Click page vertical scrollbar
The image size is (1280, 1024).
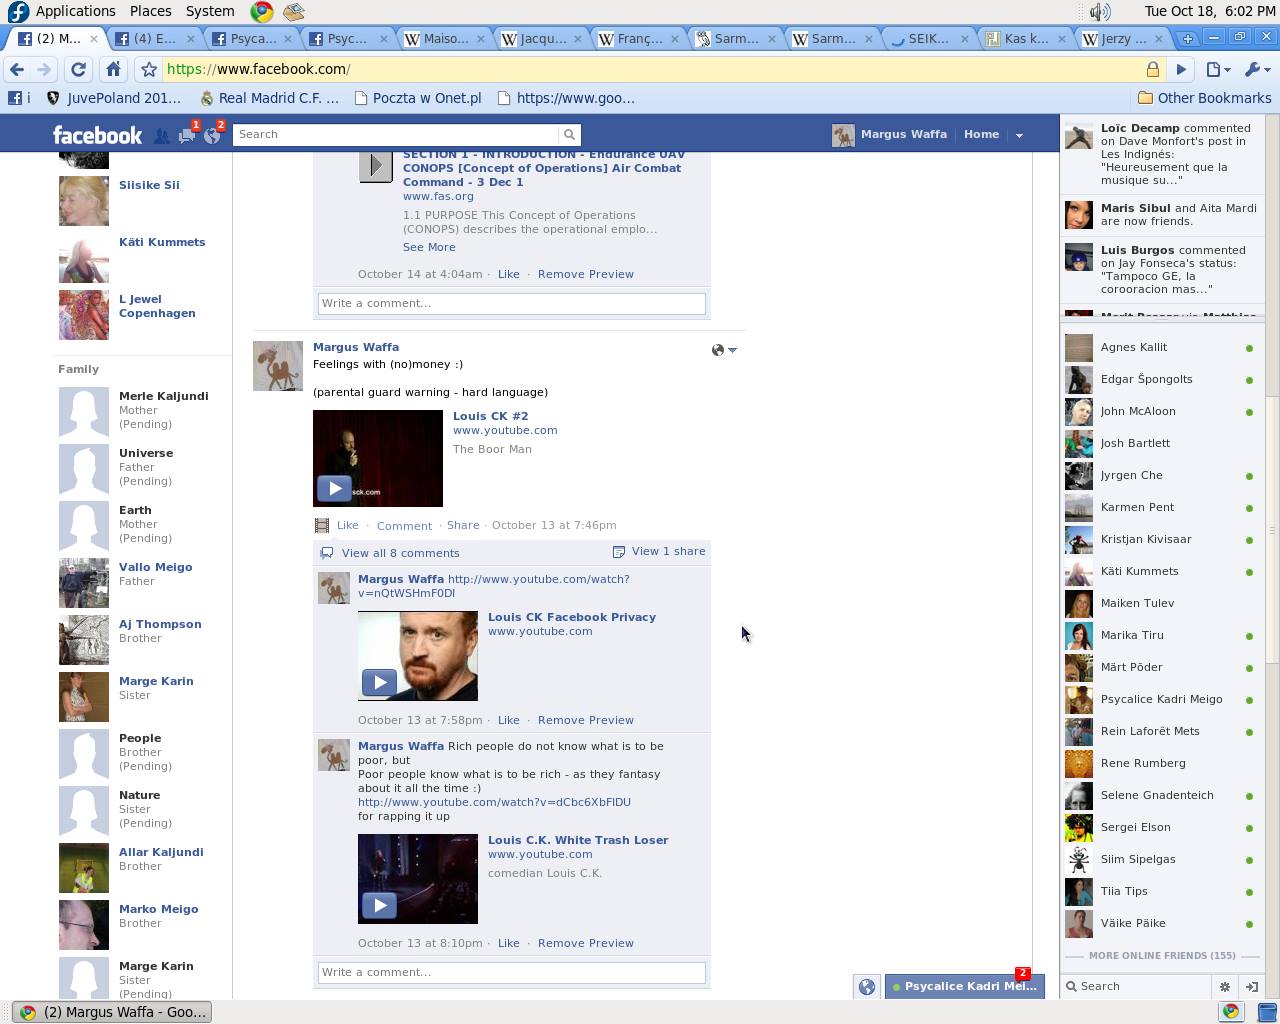pos(1273,530)
